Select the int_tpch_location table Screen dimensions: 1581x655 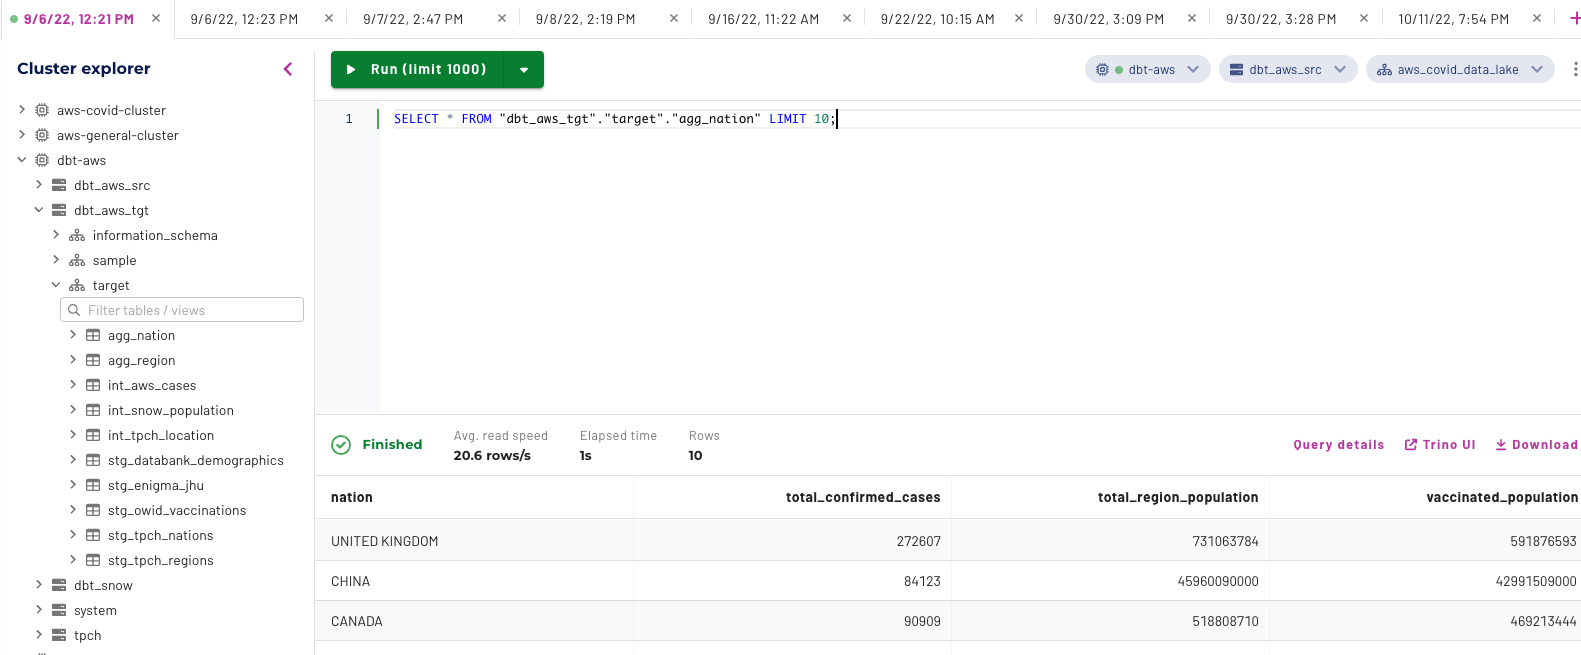(161, 435)
